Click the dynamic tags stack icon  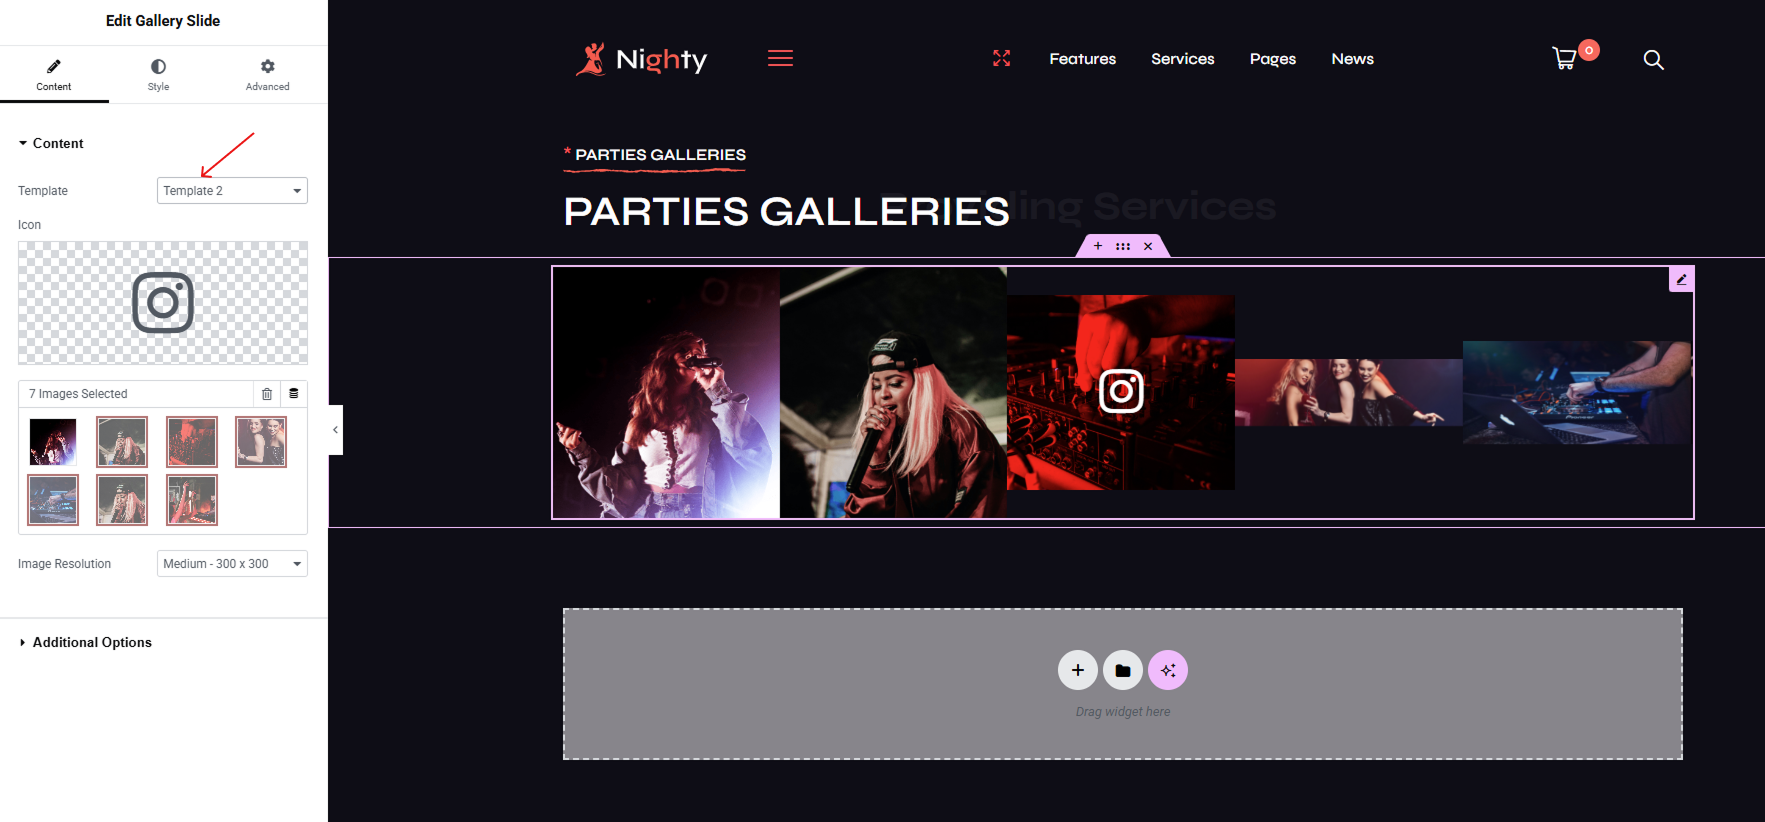coord(294,394)
